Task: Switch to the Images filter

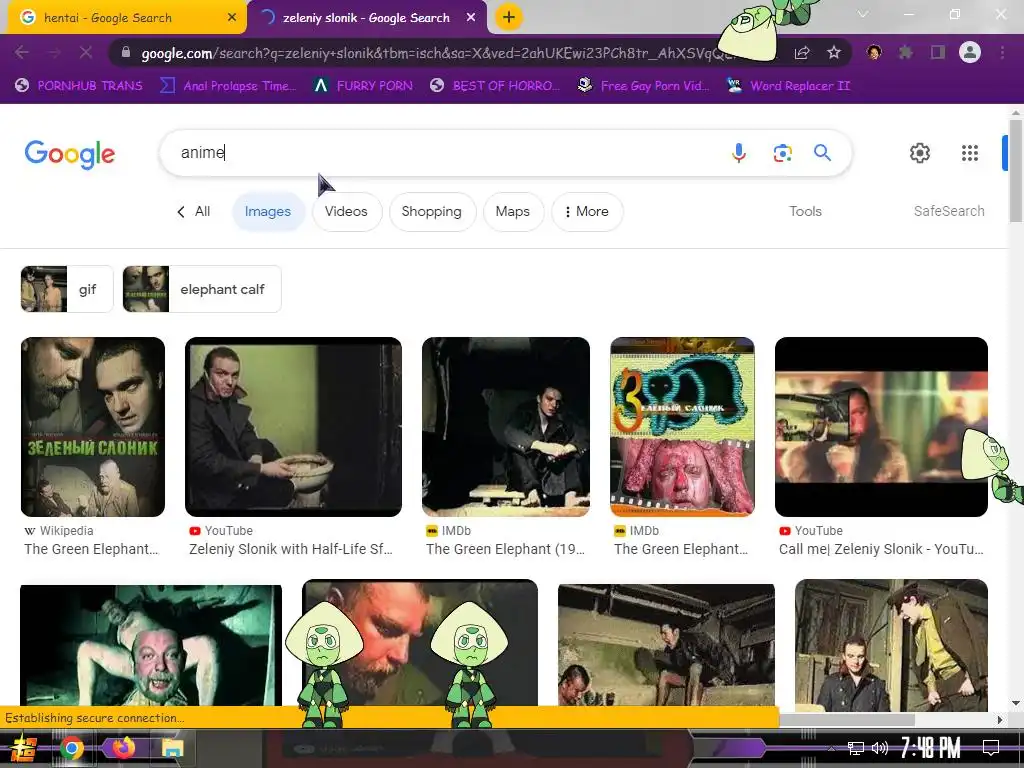Action: pos(268,212)
